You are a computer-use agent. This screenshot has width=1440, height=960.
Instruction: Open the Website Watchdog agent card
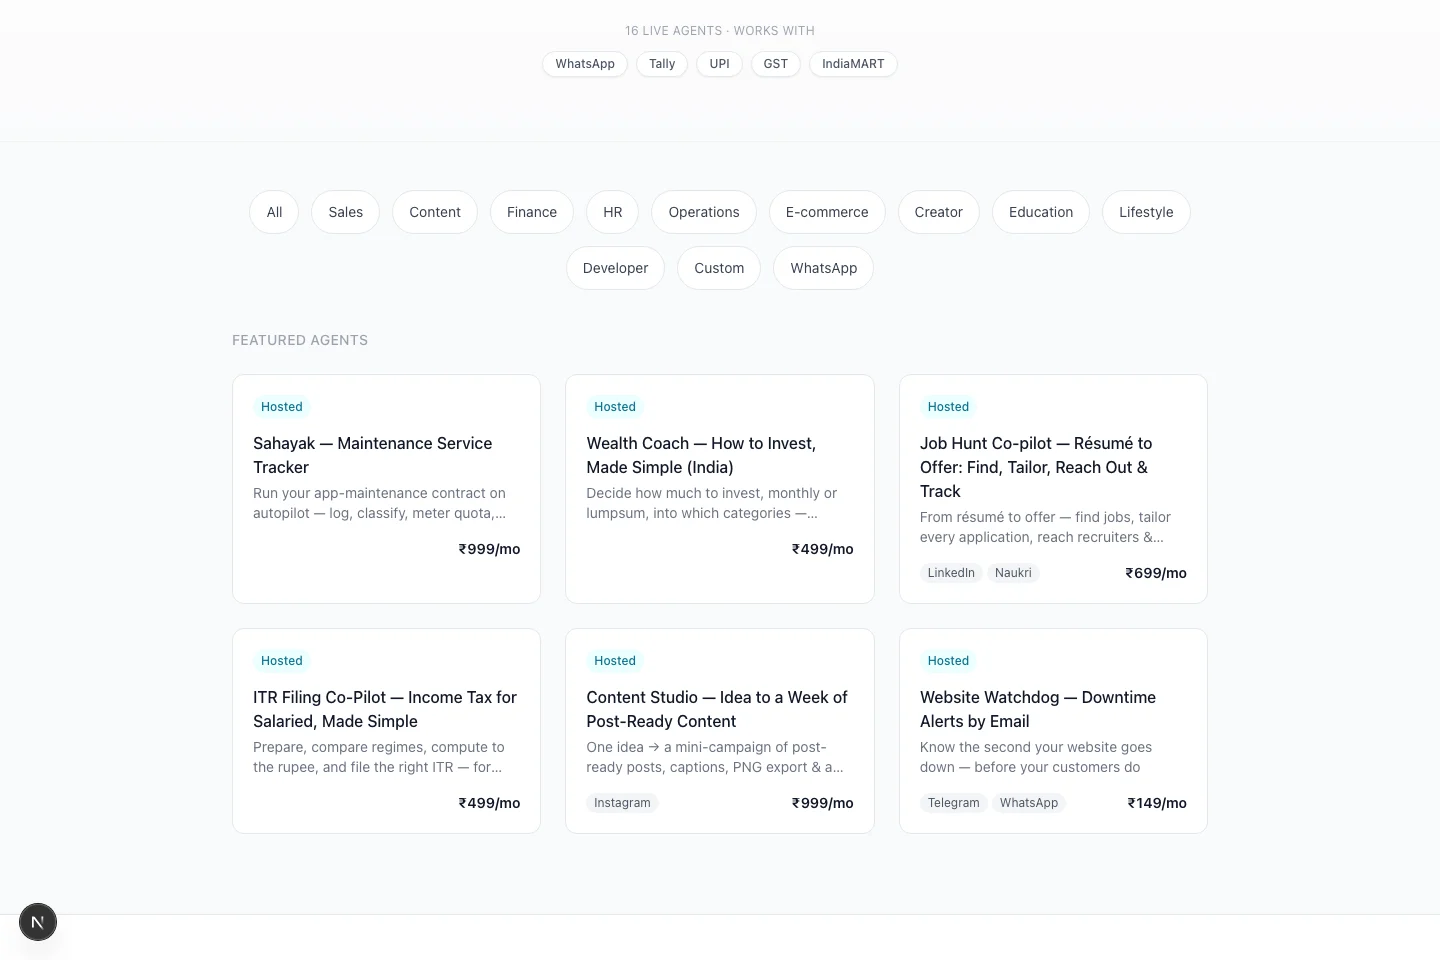point(1053,731)
